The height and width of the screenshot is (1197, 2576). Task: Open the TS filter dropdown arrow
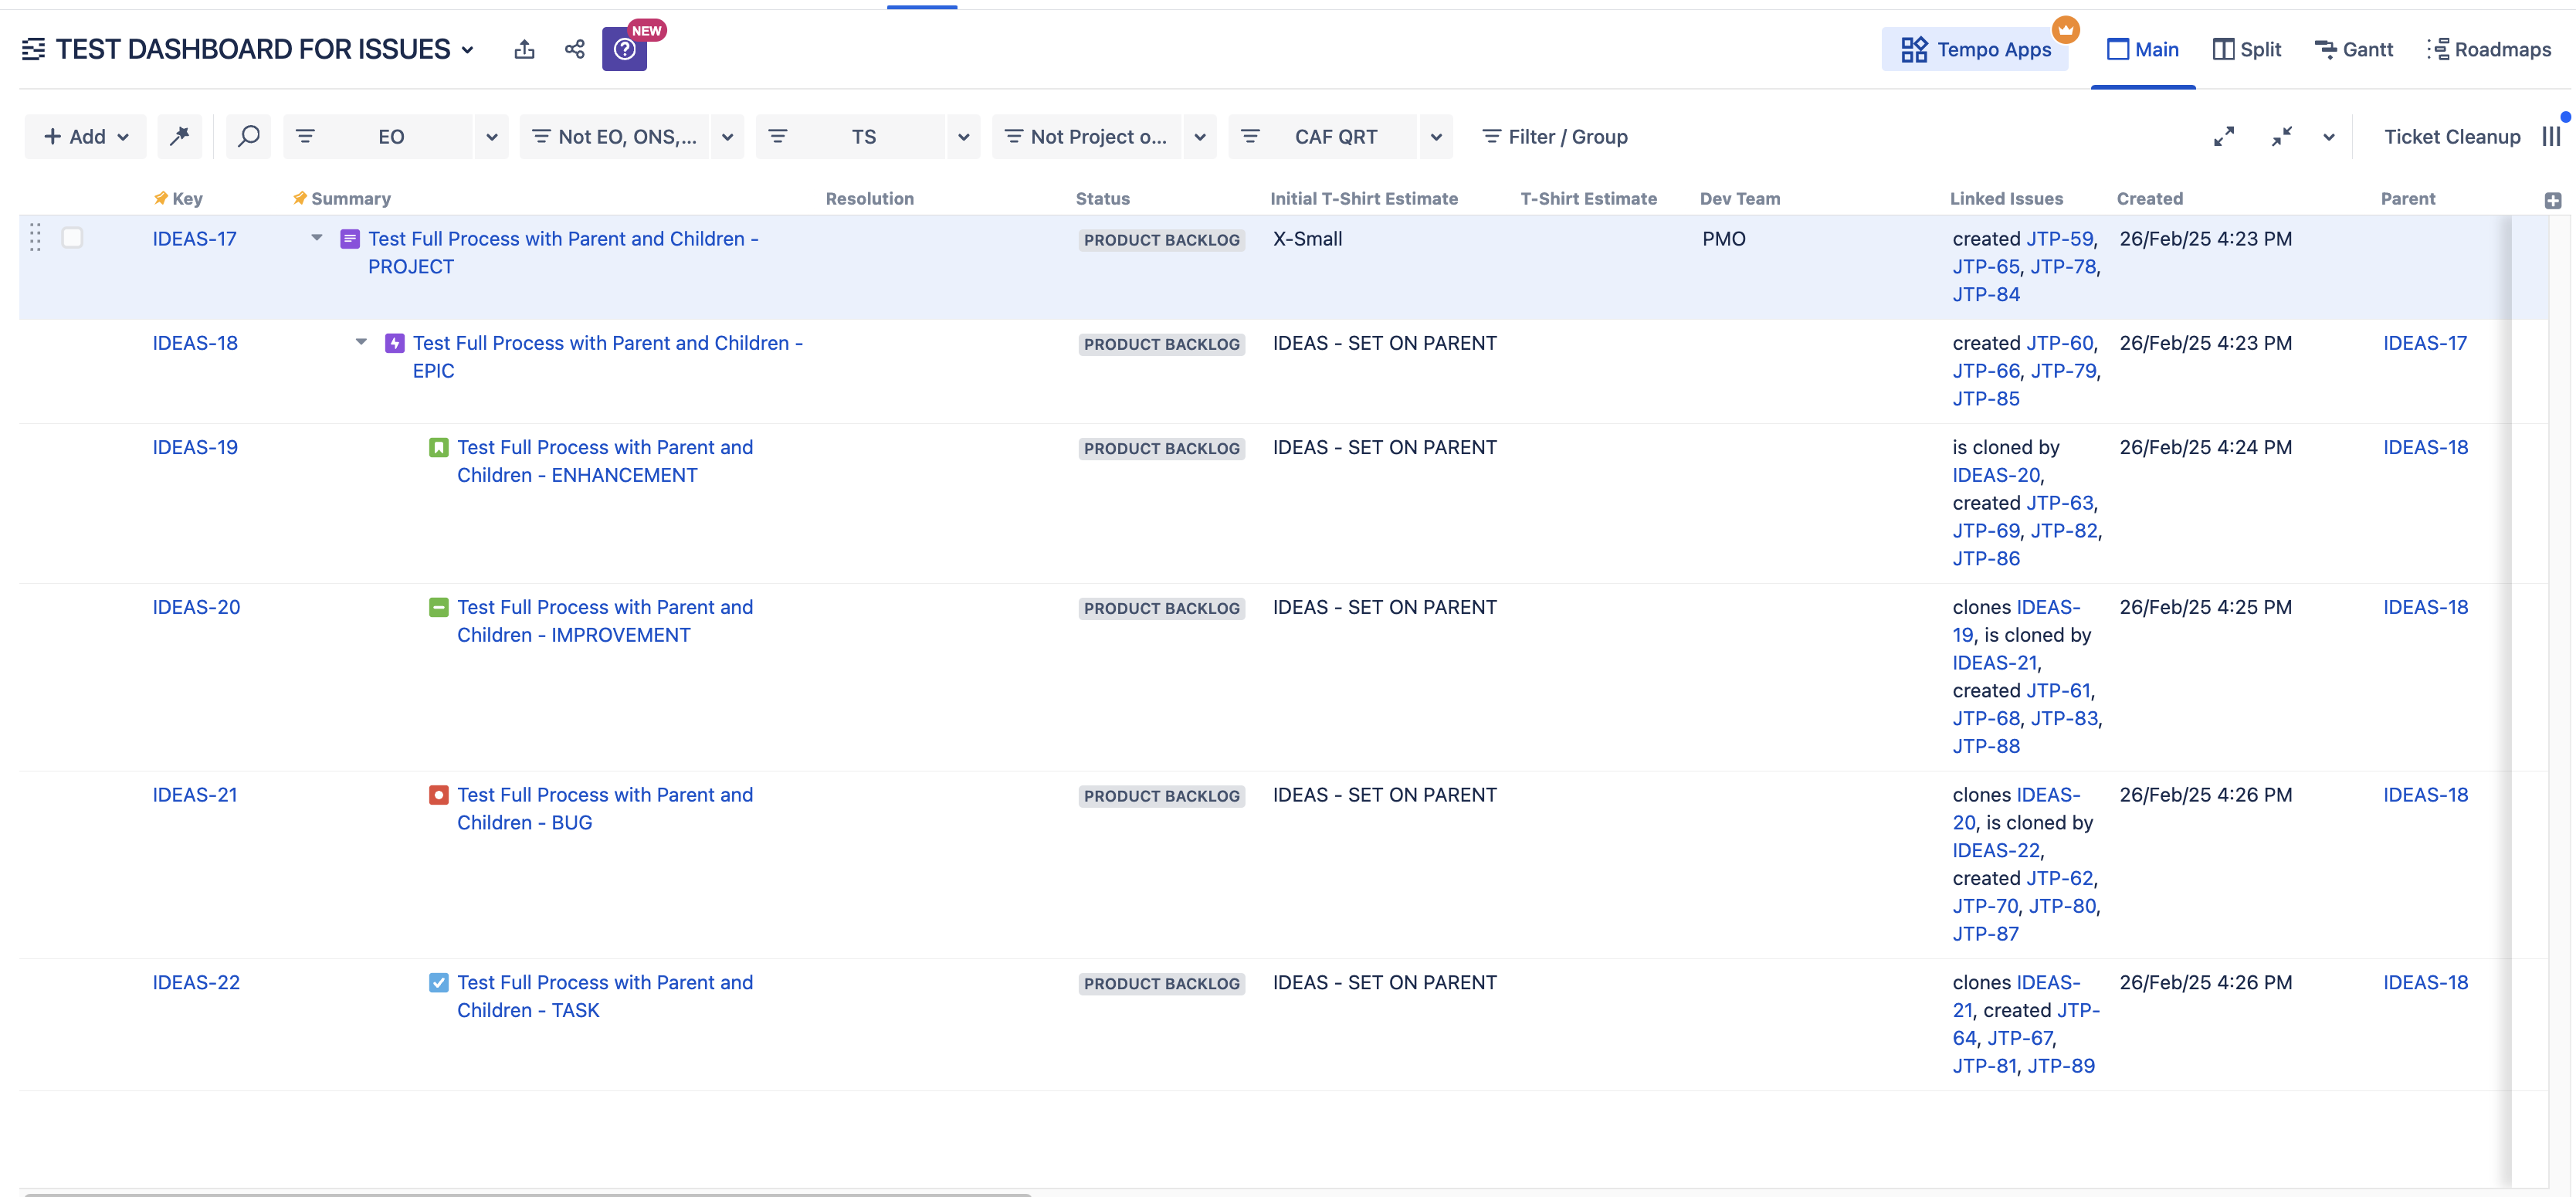pos(963,137)
